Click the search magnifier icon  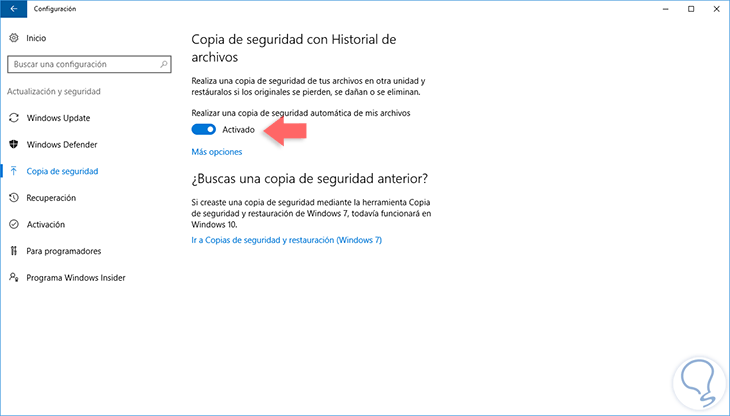[164, 64]
